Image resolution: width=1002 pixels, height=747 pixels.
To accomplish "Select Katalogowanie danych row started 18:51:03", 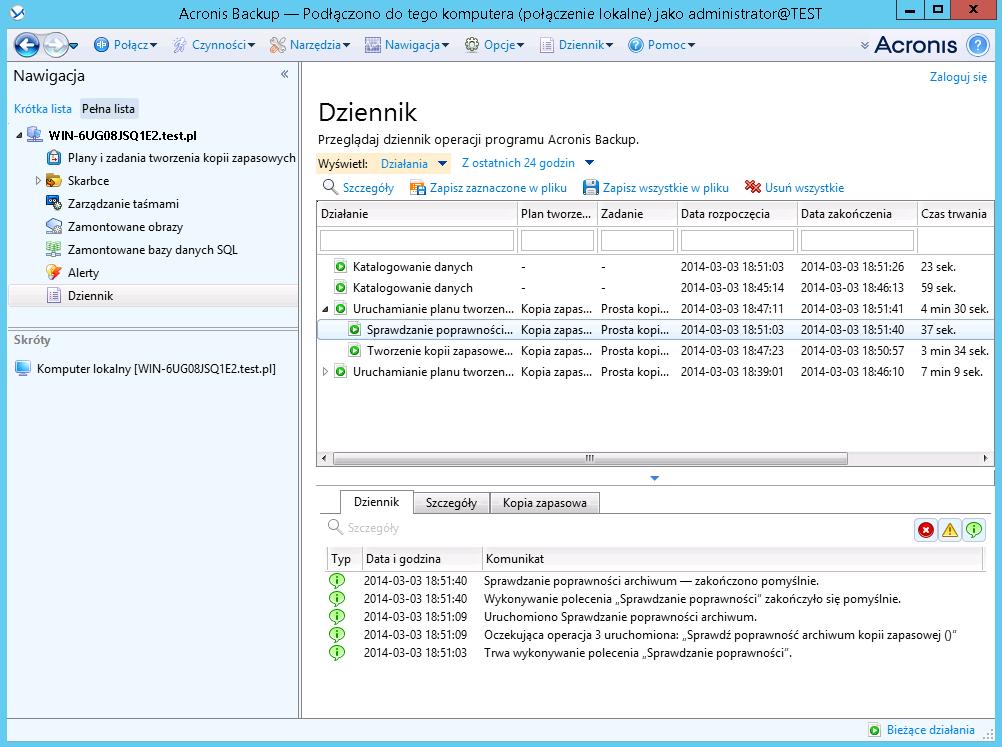I will point(655,266).
